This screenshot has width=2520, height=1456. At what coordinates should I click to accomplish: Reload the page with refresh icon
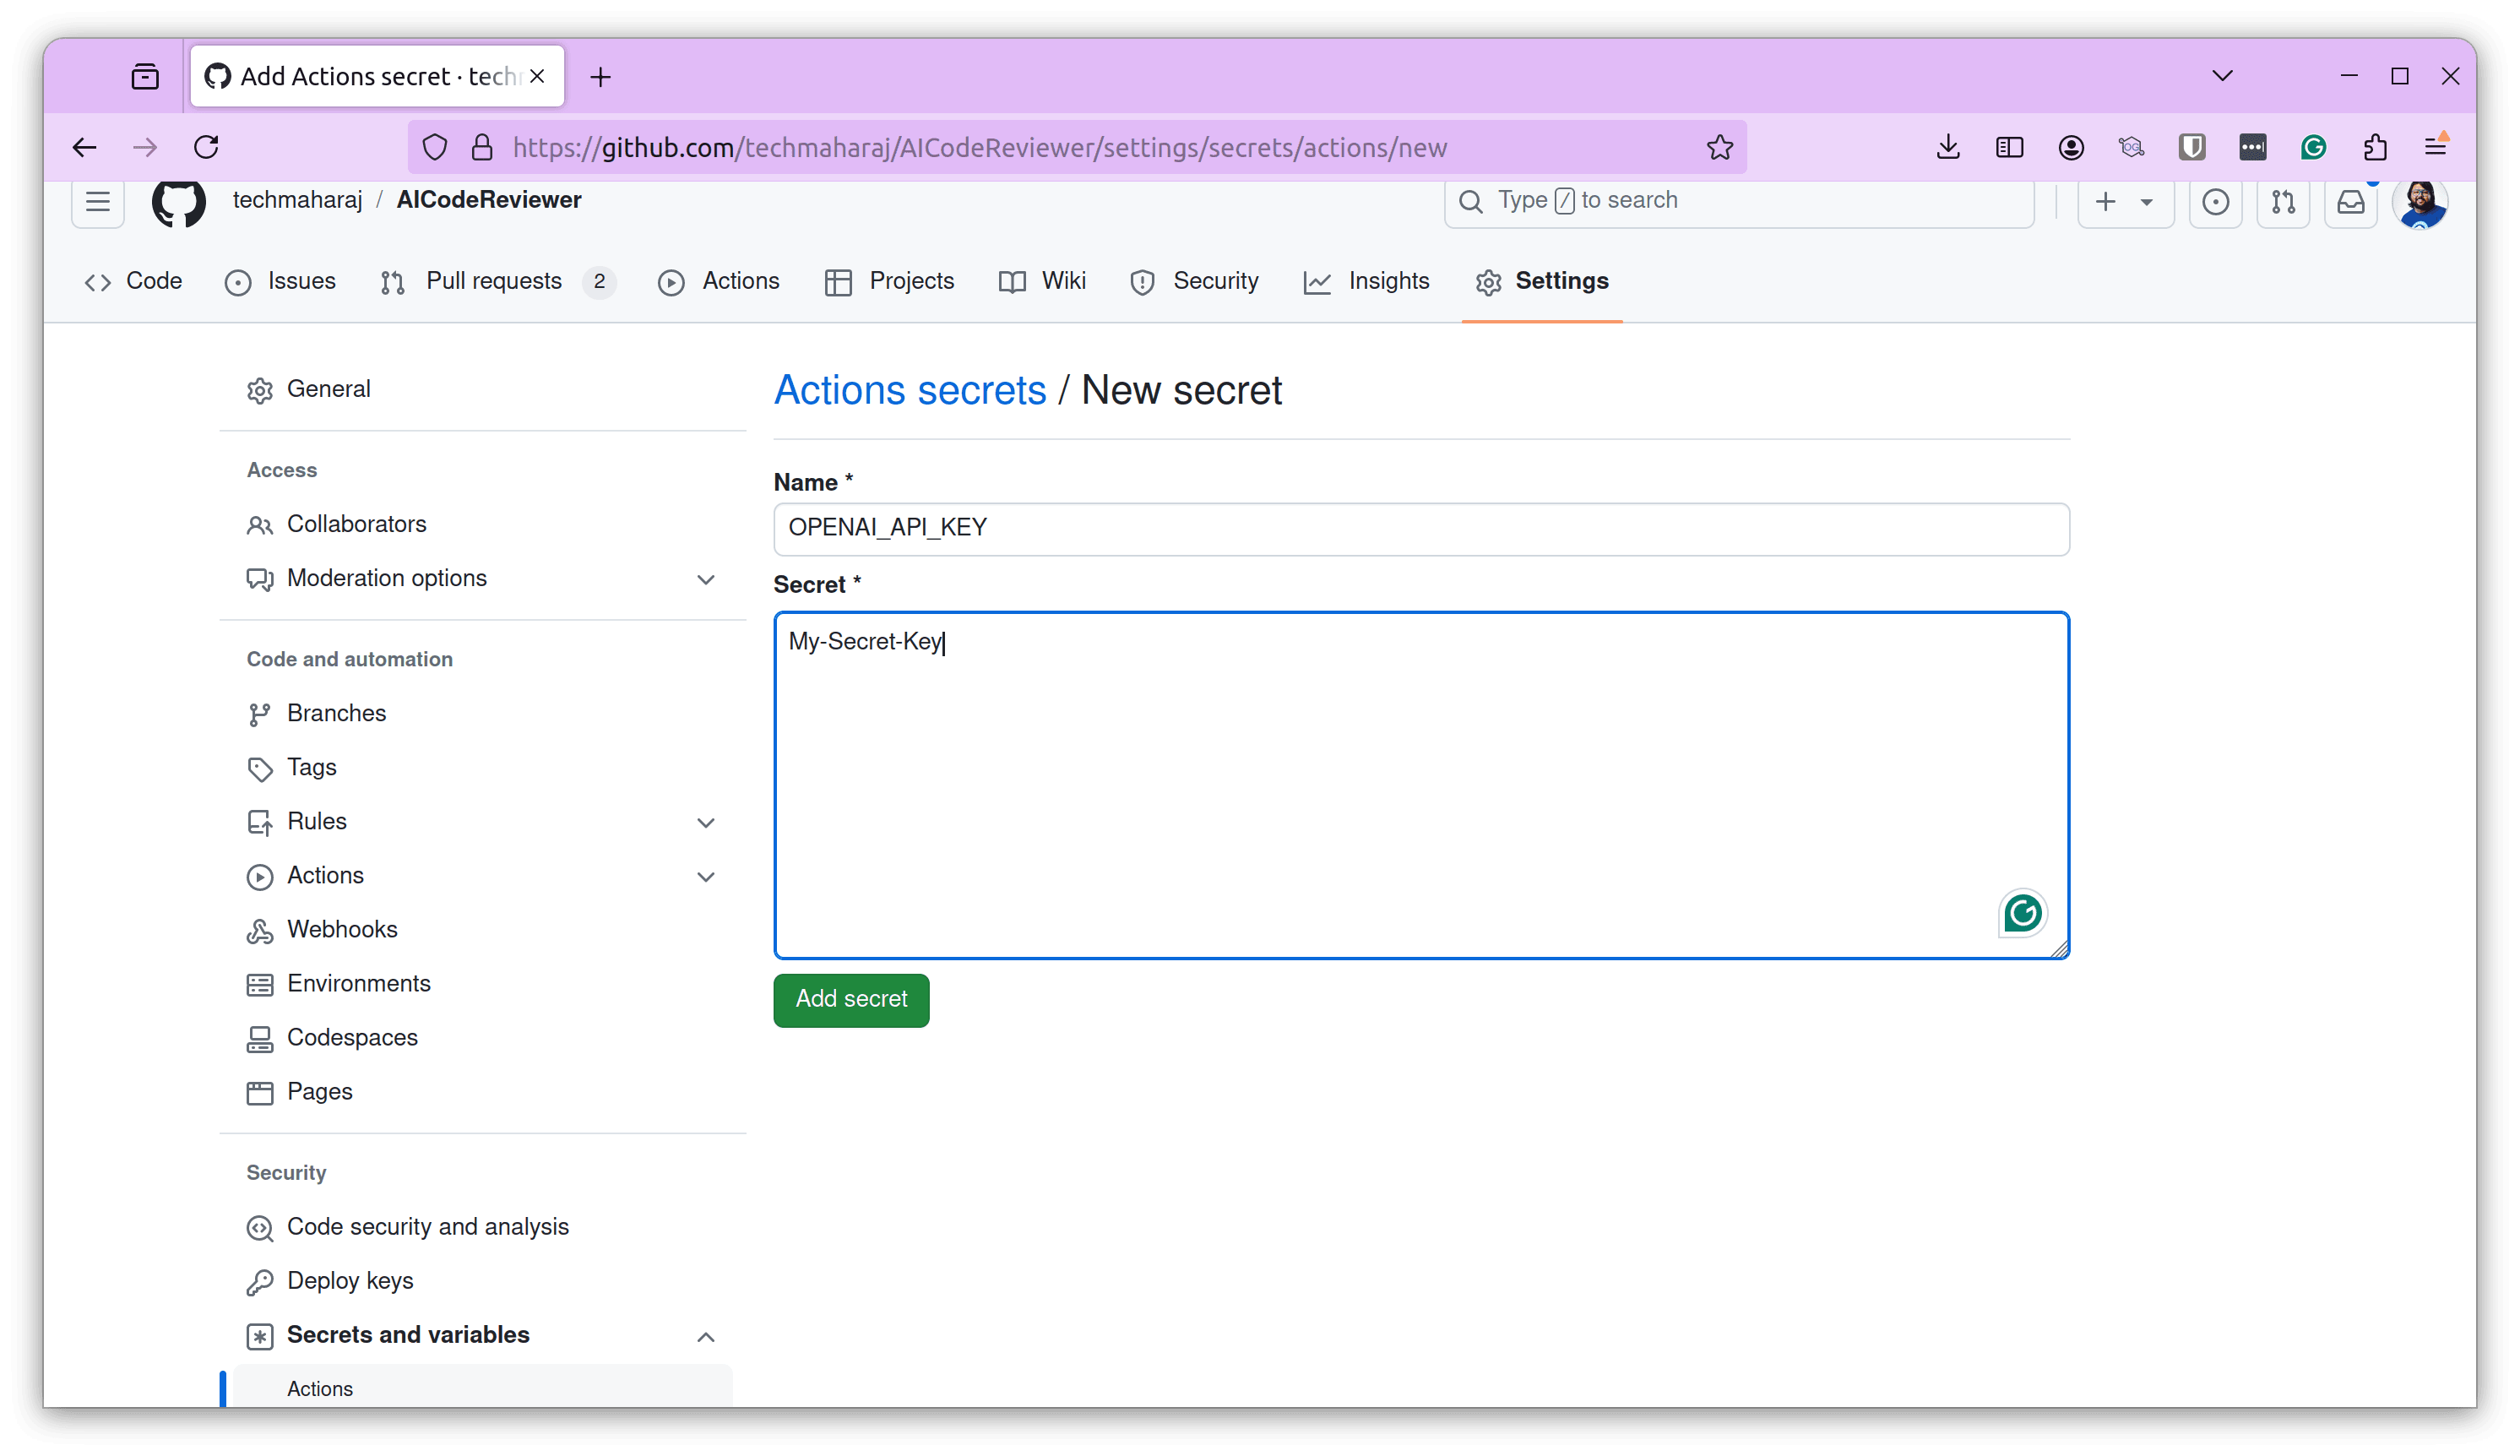pyautogui.click(x=206, y=147)
